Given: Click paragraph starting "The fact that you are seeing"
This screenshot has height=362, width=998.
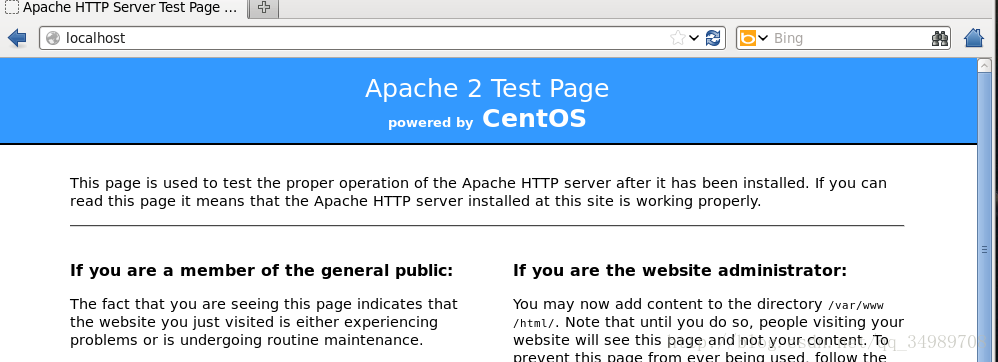Looking at the screenshot, I should click(264, 322).
